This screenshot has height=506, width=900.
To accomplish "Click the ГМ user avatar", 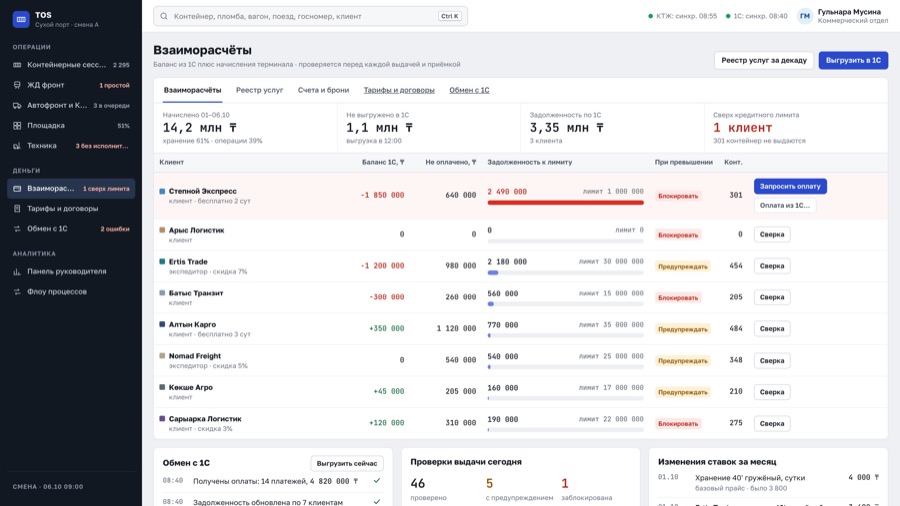I will pyautogui.click(x=805, y=16).
